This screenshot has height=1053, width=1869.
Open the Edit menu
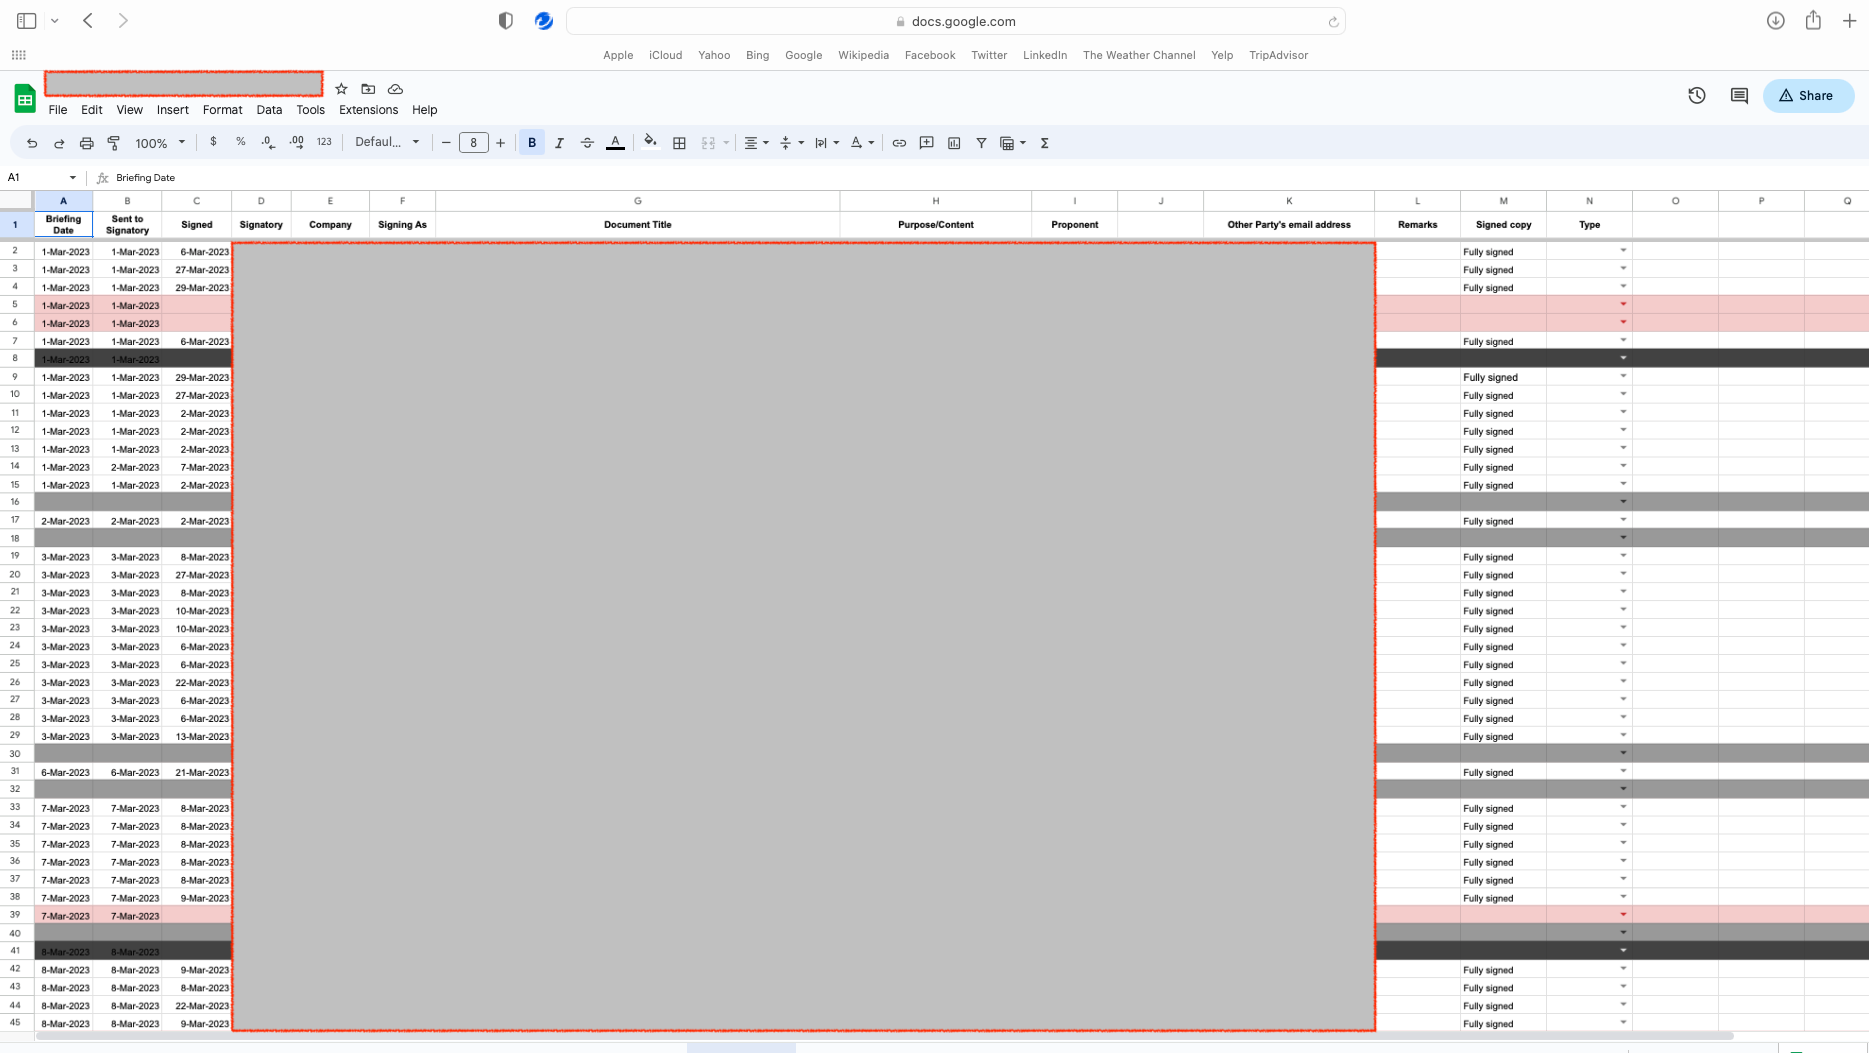pos(92,110)
